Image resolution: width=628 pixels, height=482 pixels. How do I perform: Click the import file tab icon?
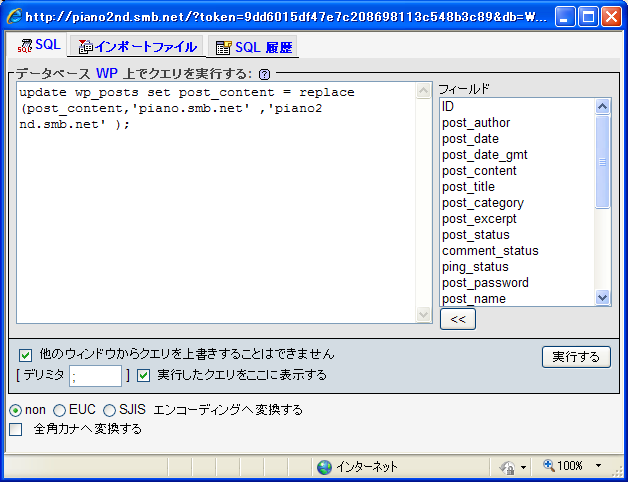tap(85, 47)
